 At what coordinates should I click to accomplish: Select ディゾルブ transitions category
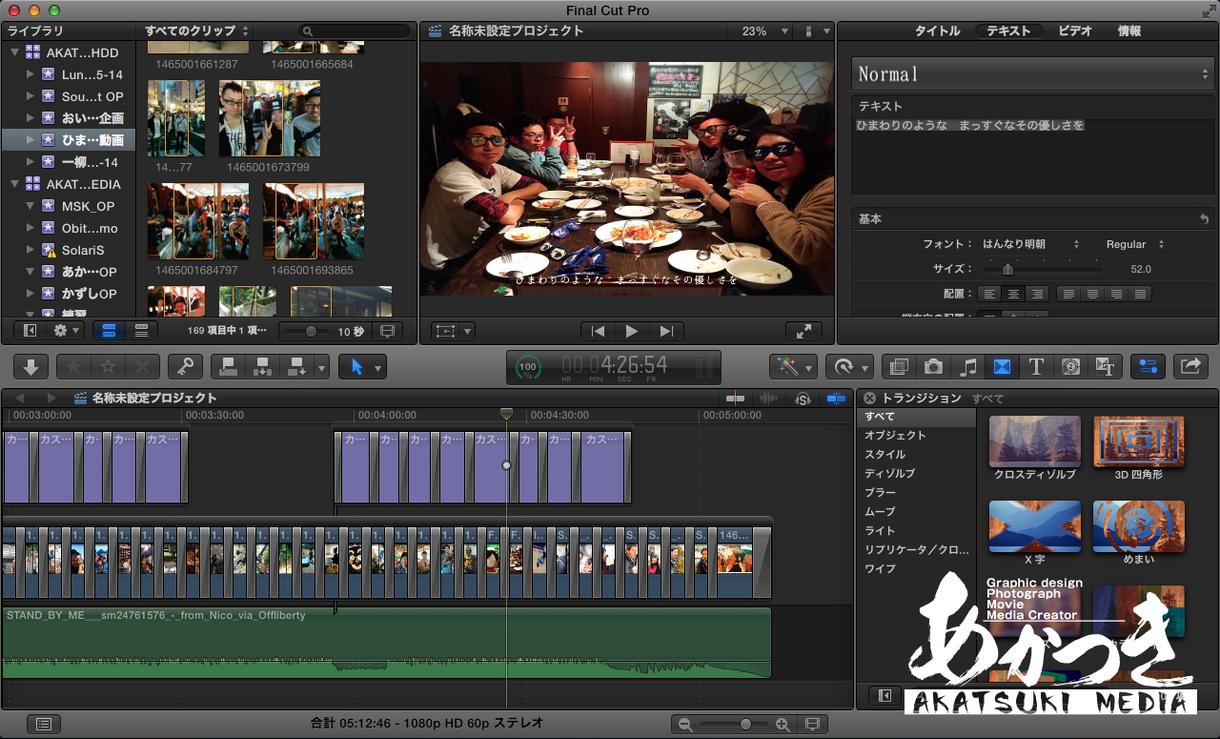[x=916, y=473]
